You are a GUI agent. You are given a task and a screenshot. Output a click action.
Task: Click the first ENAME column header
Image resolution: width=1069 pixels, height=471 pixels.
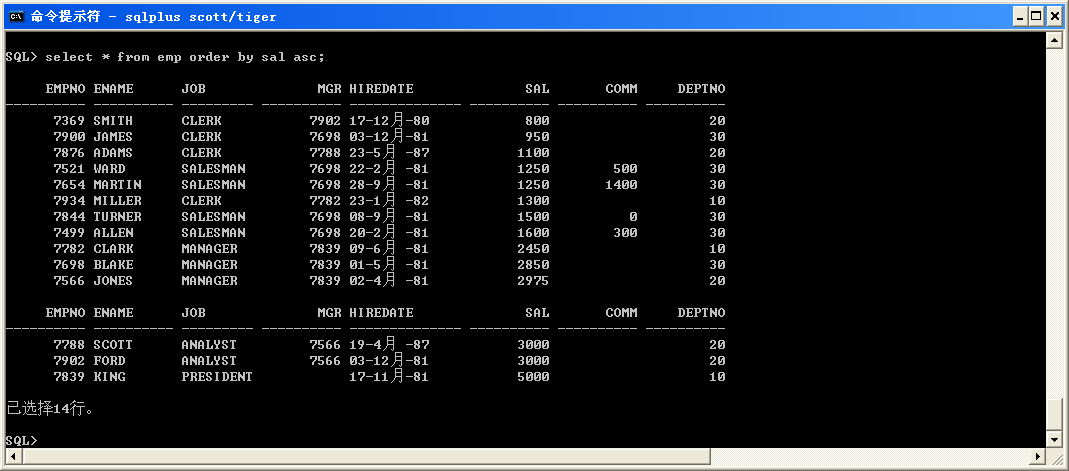tap(113, 89)
